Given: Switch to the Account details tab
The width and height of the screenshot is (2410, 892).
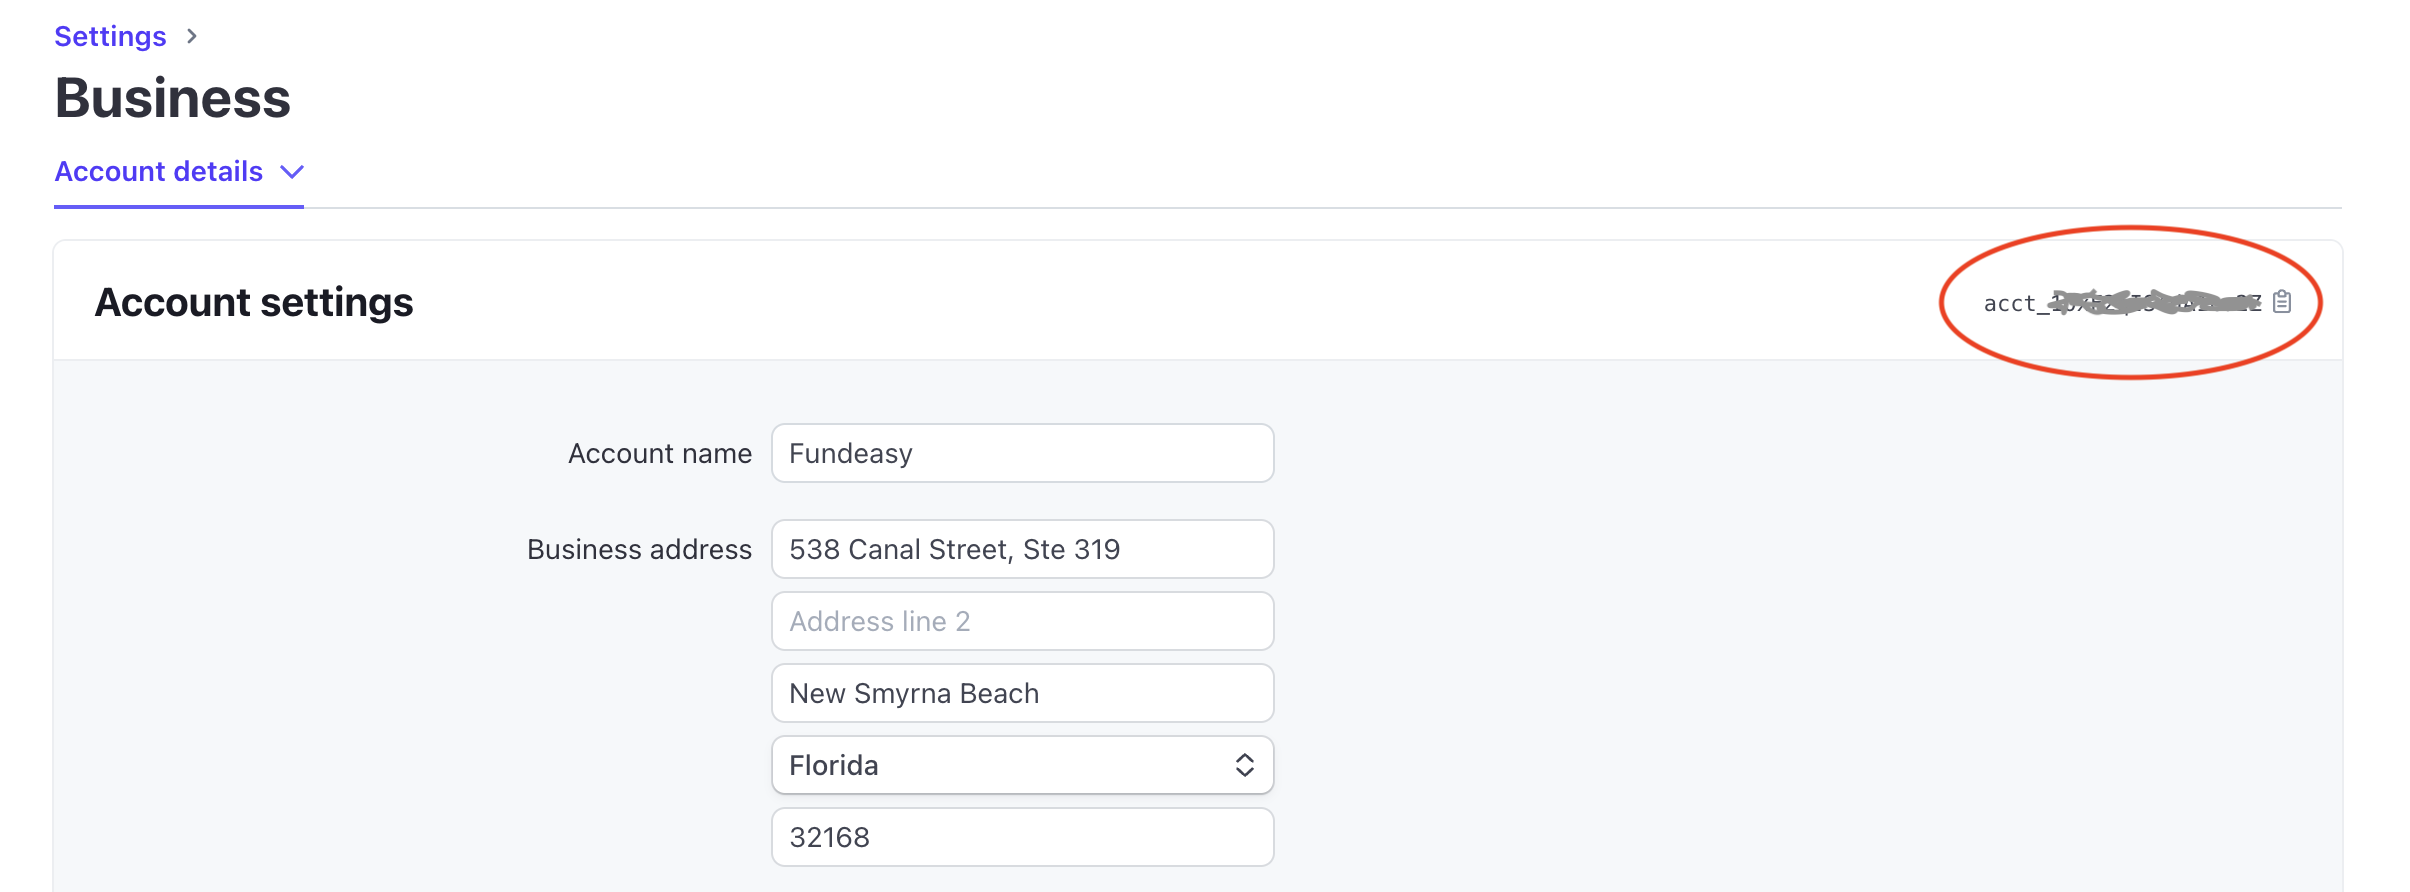Looking at the screenshot, I should point(159,172).
